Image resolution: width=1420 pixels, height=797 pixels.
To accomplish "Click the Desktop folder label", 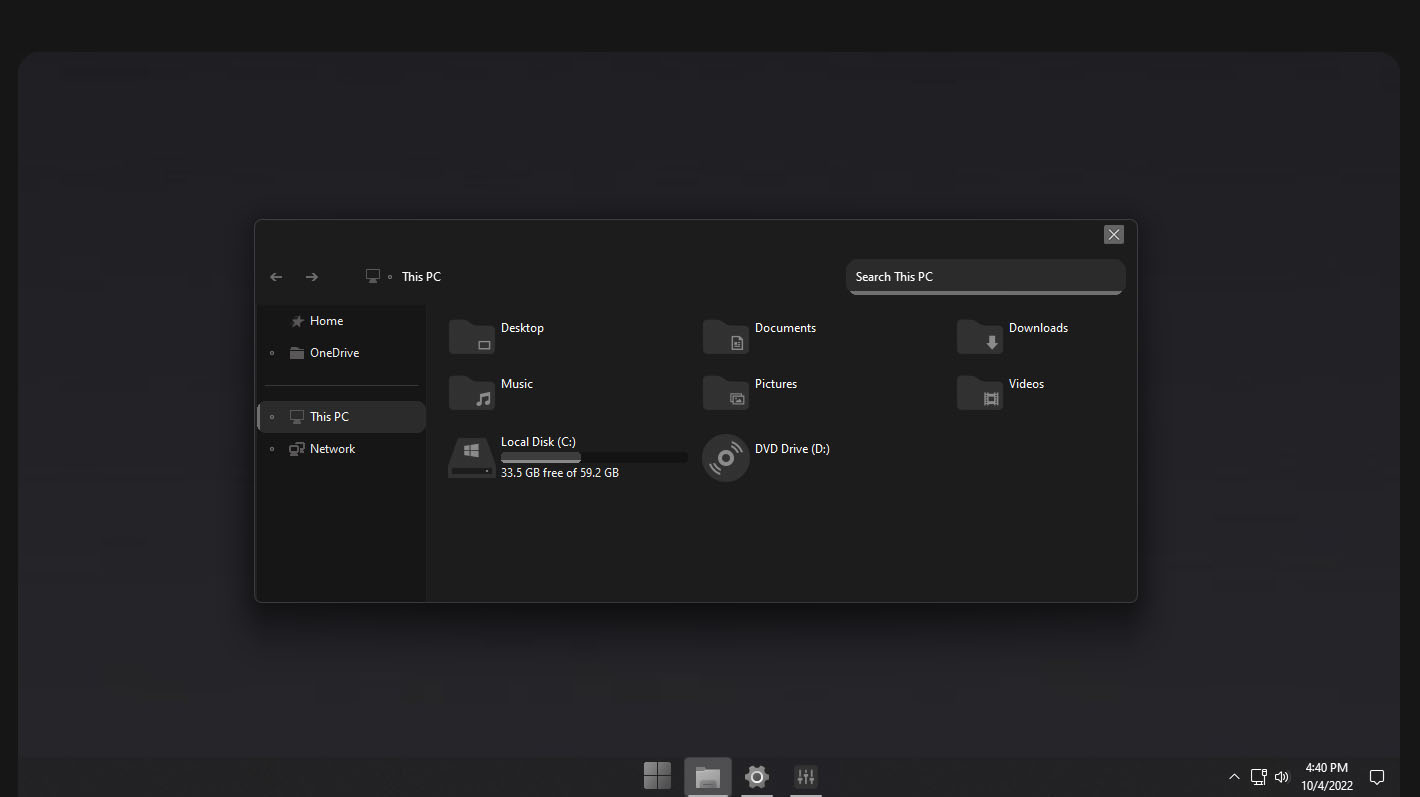I will coord(522,328).
